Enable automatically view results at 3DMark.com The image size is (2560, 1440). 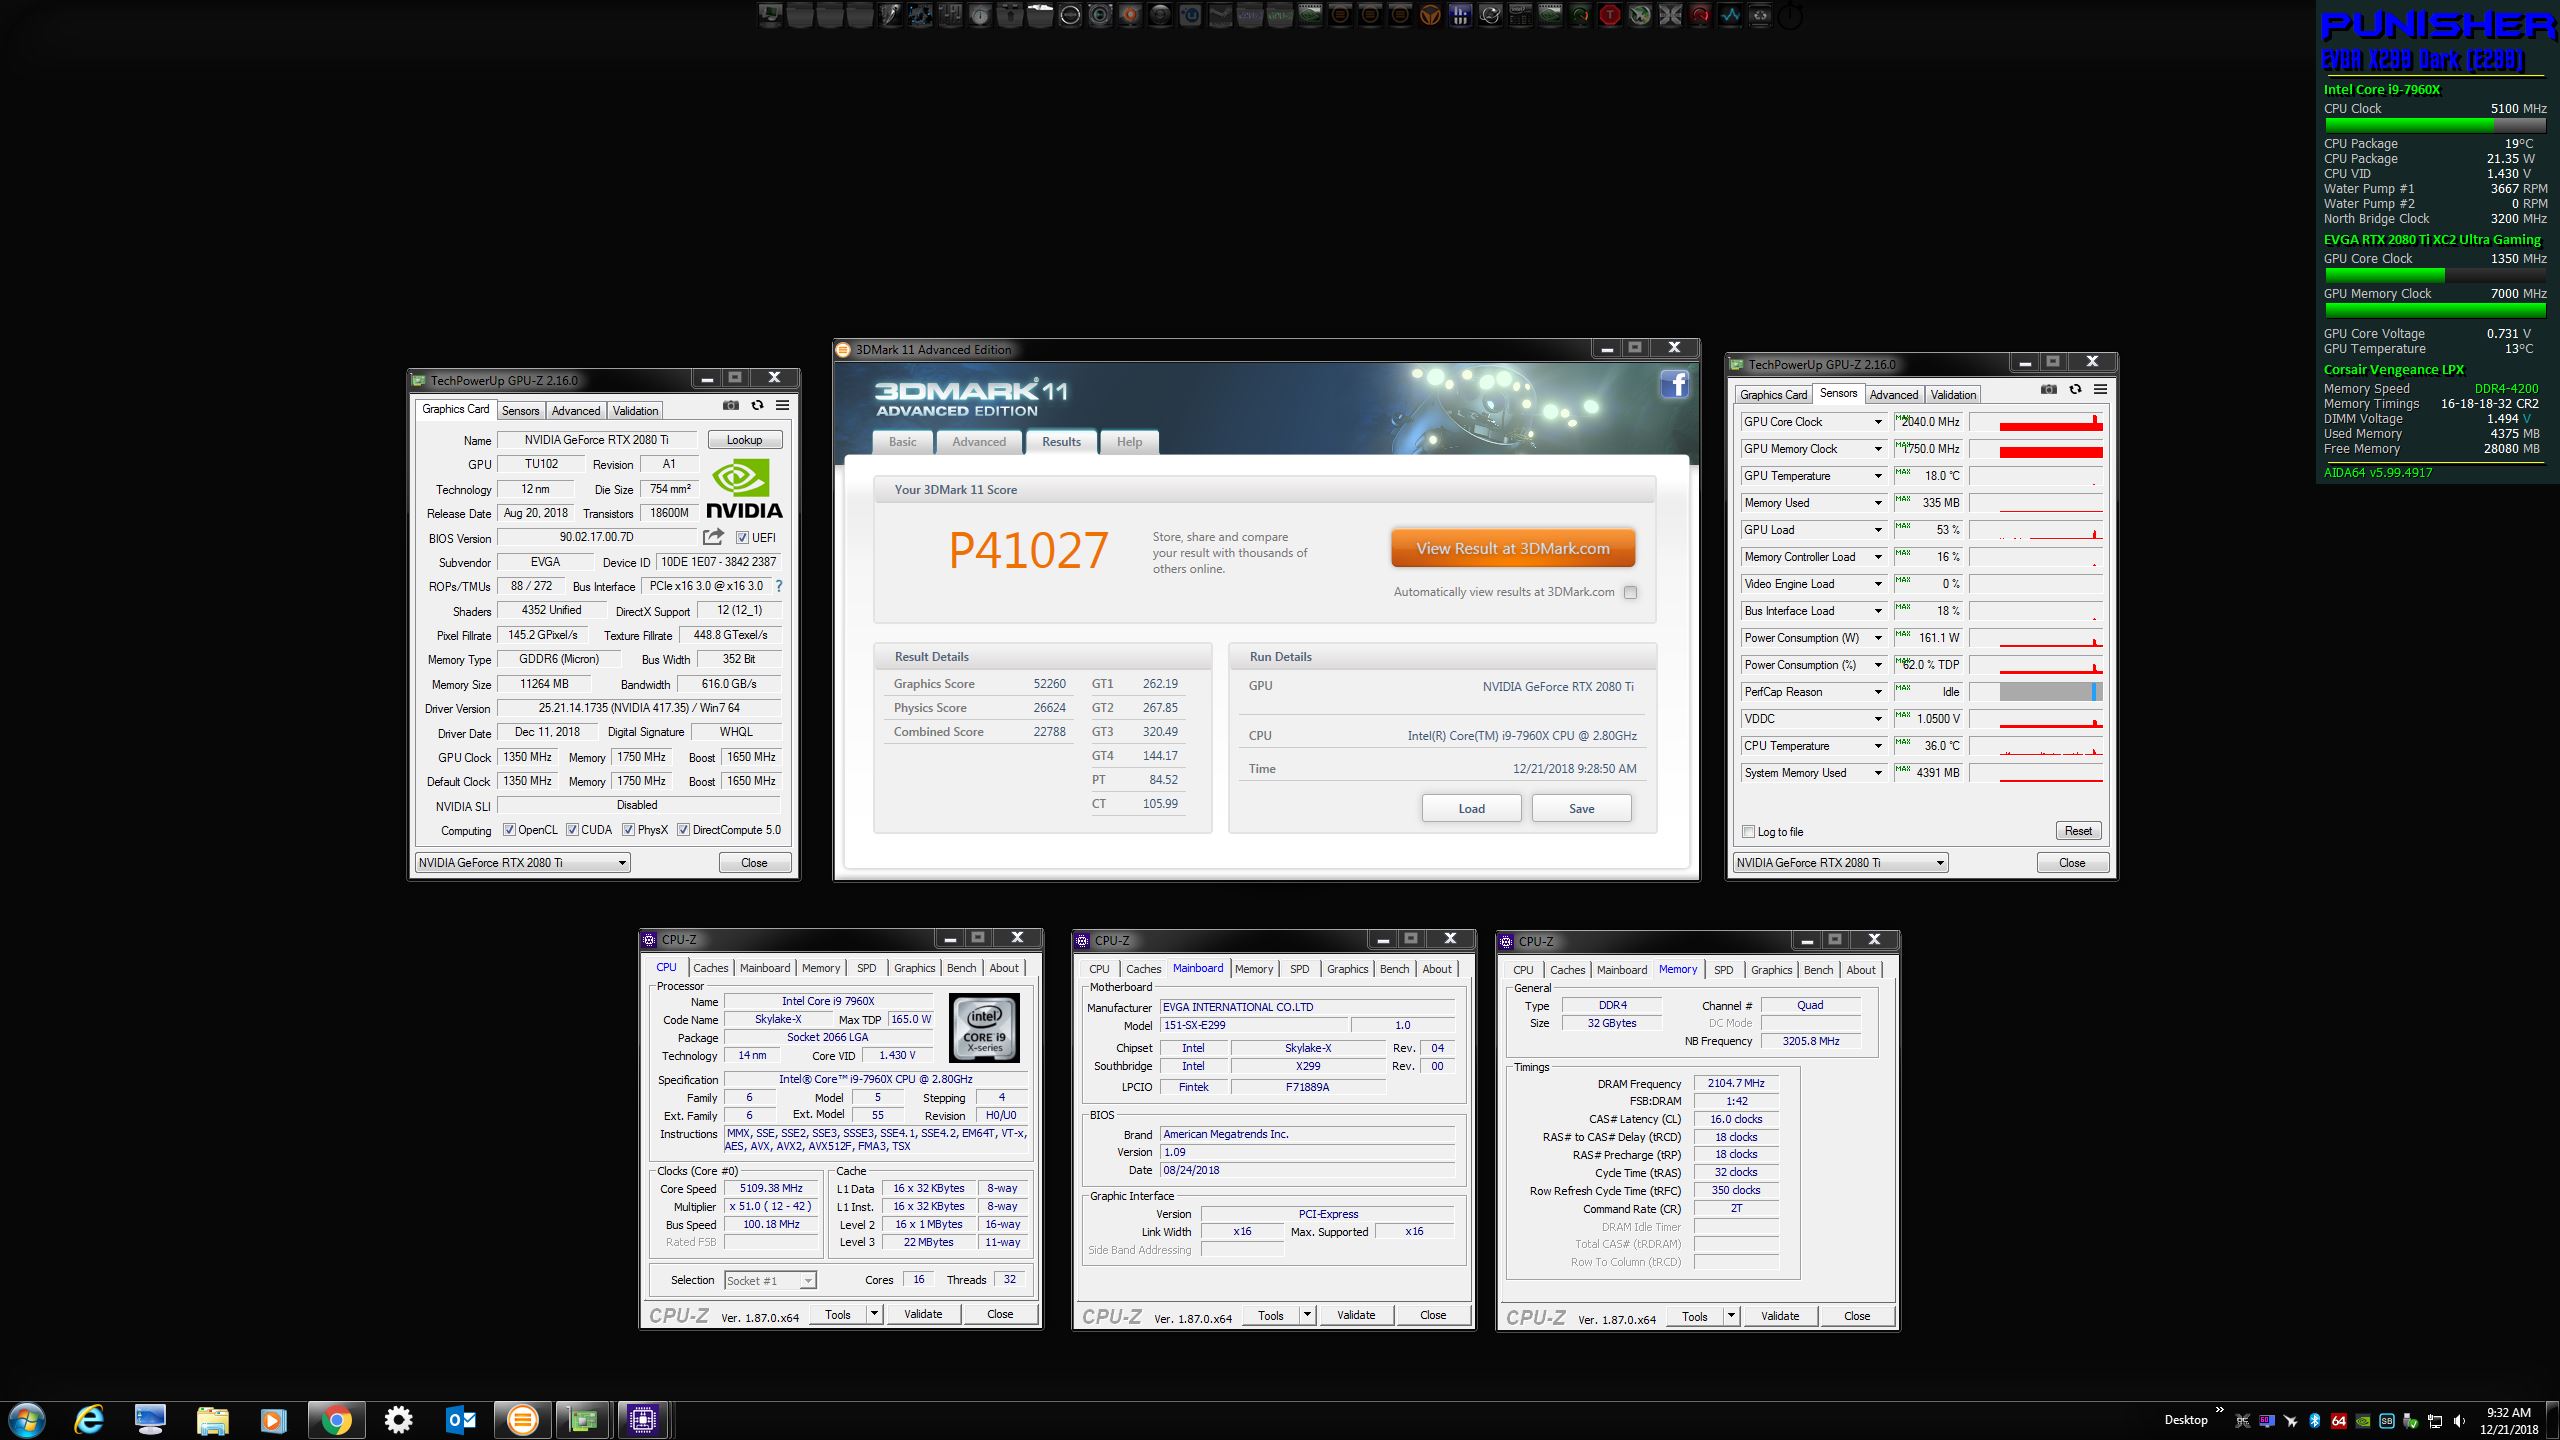(x=1631, y=592)
